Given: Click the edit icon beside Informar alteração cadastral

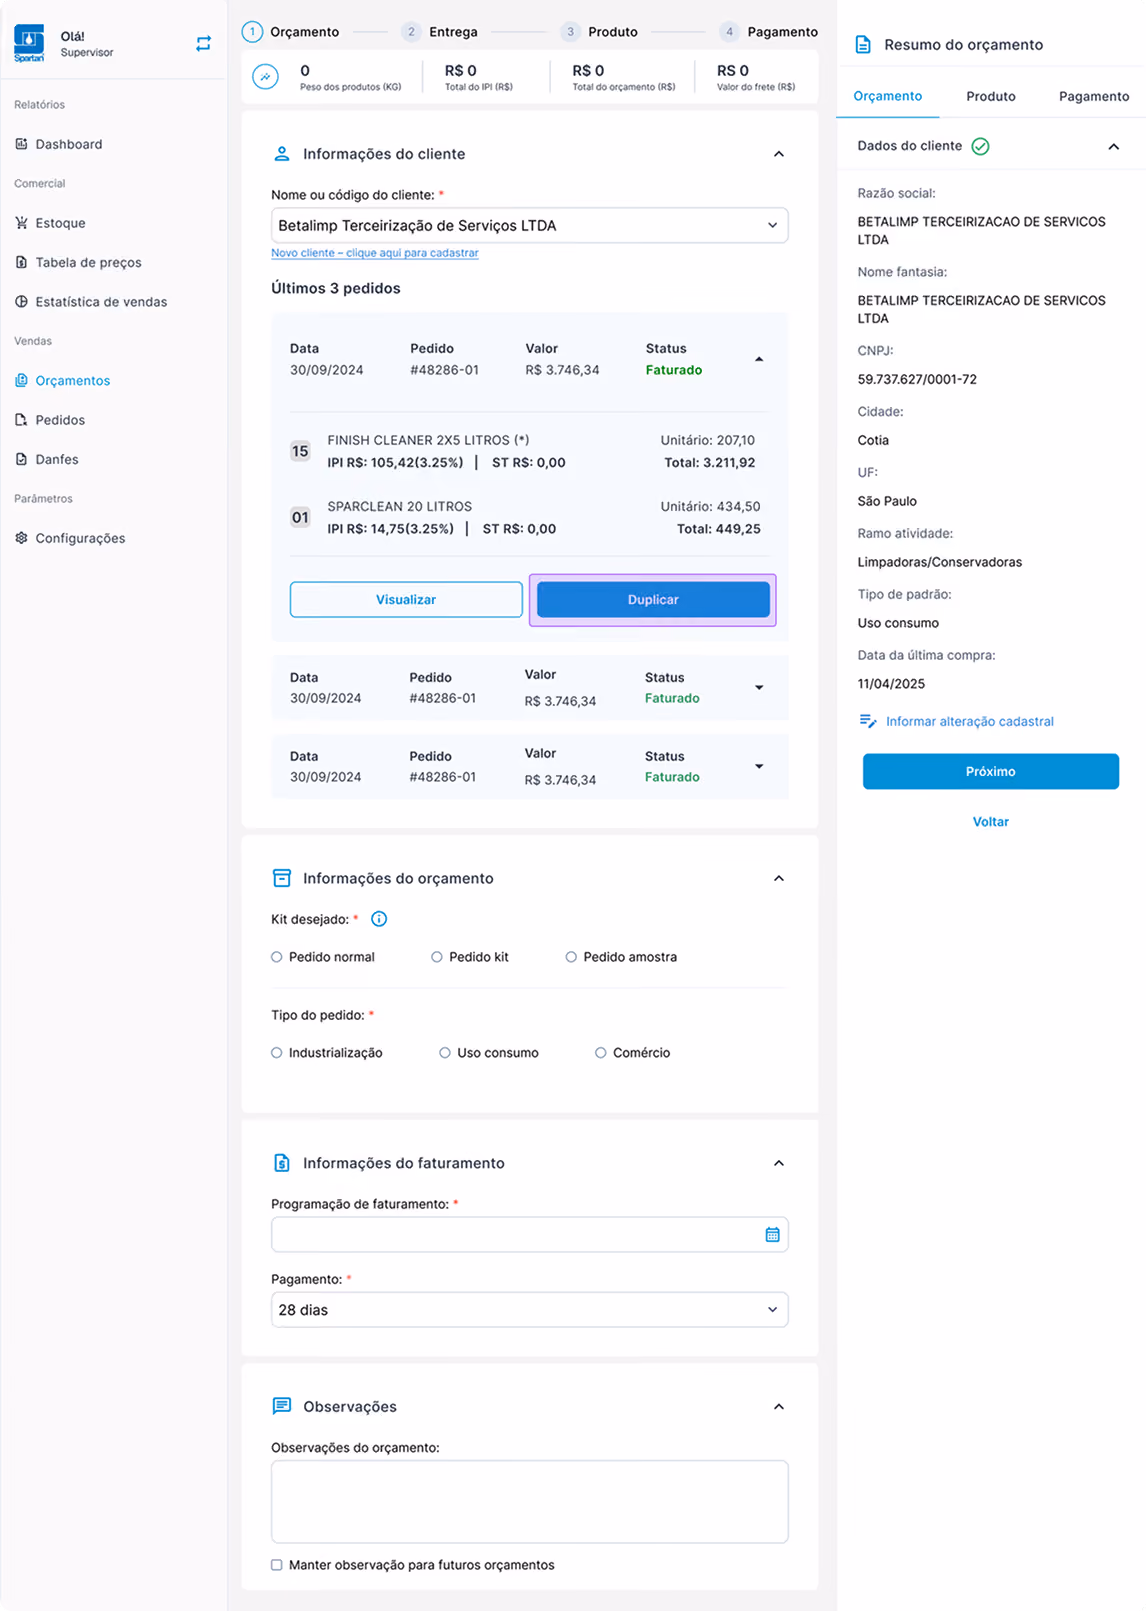Looking at the screenshot, I should click(868, 721).
